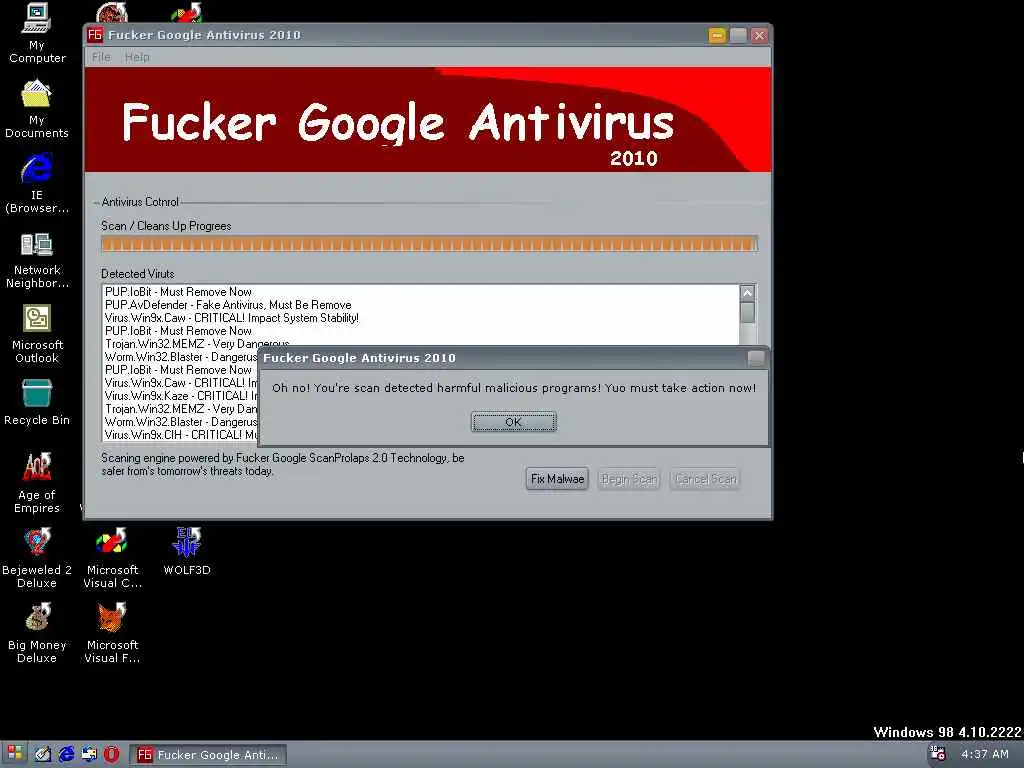Click the mail envelope quick launch icon
The width and height of the screenshot is (1024, 768).
(x=89, y=754)
